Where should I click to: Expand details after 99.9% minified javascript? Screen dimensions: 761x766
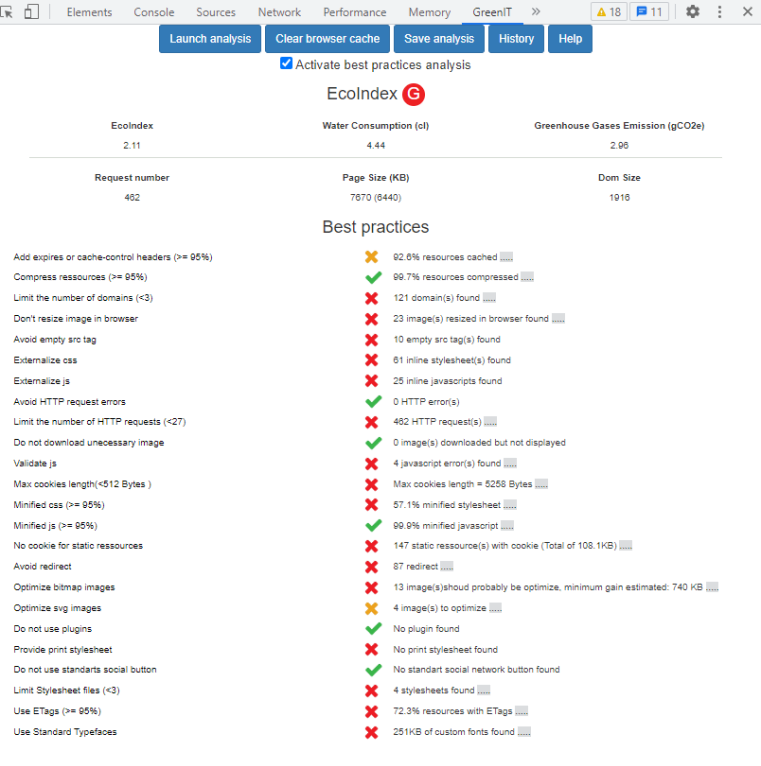pos(507,526)
